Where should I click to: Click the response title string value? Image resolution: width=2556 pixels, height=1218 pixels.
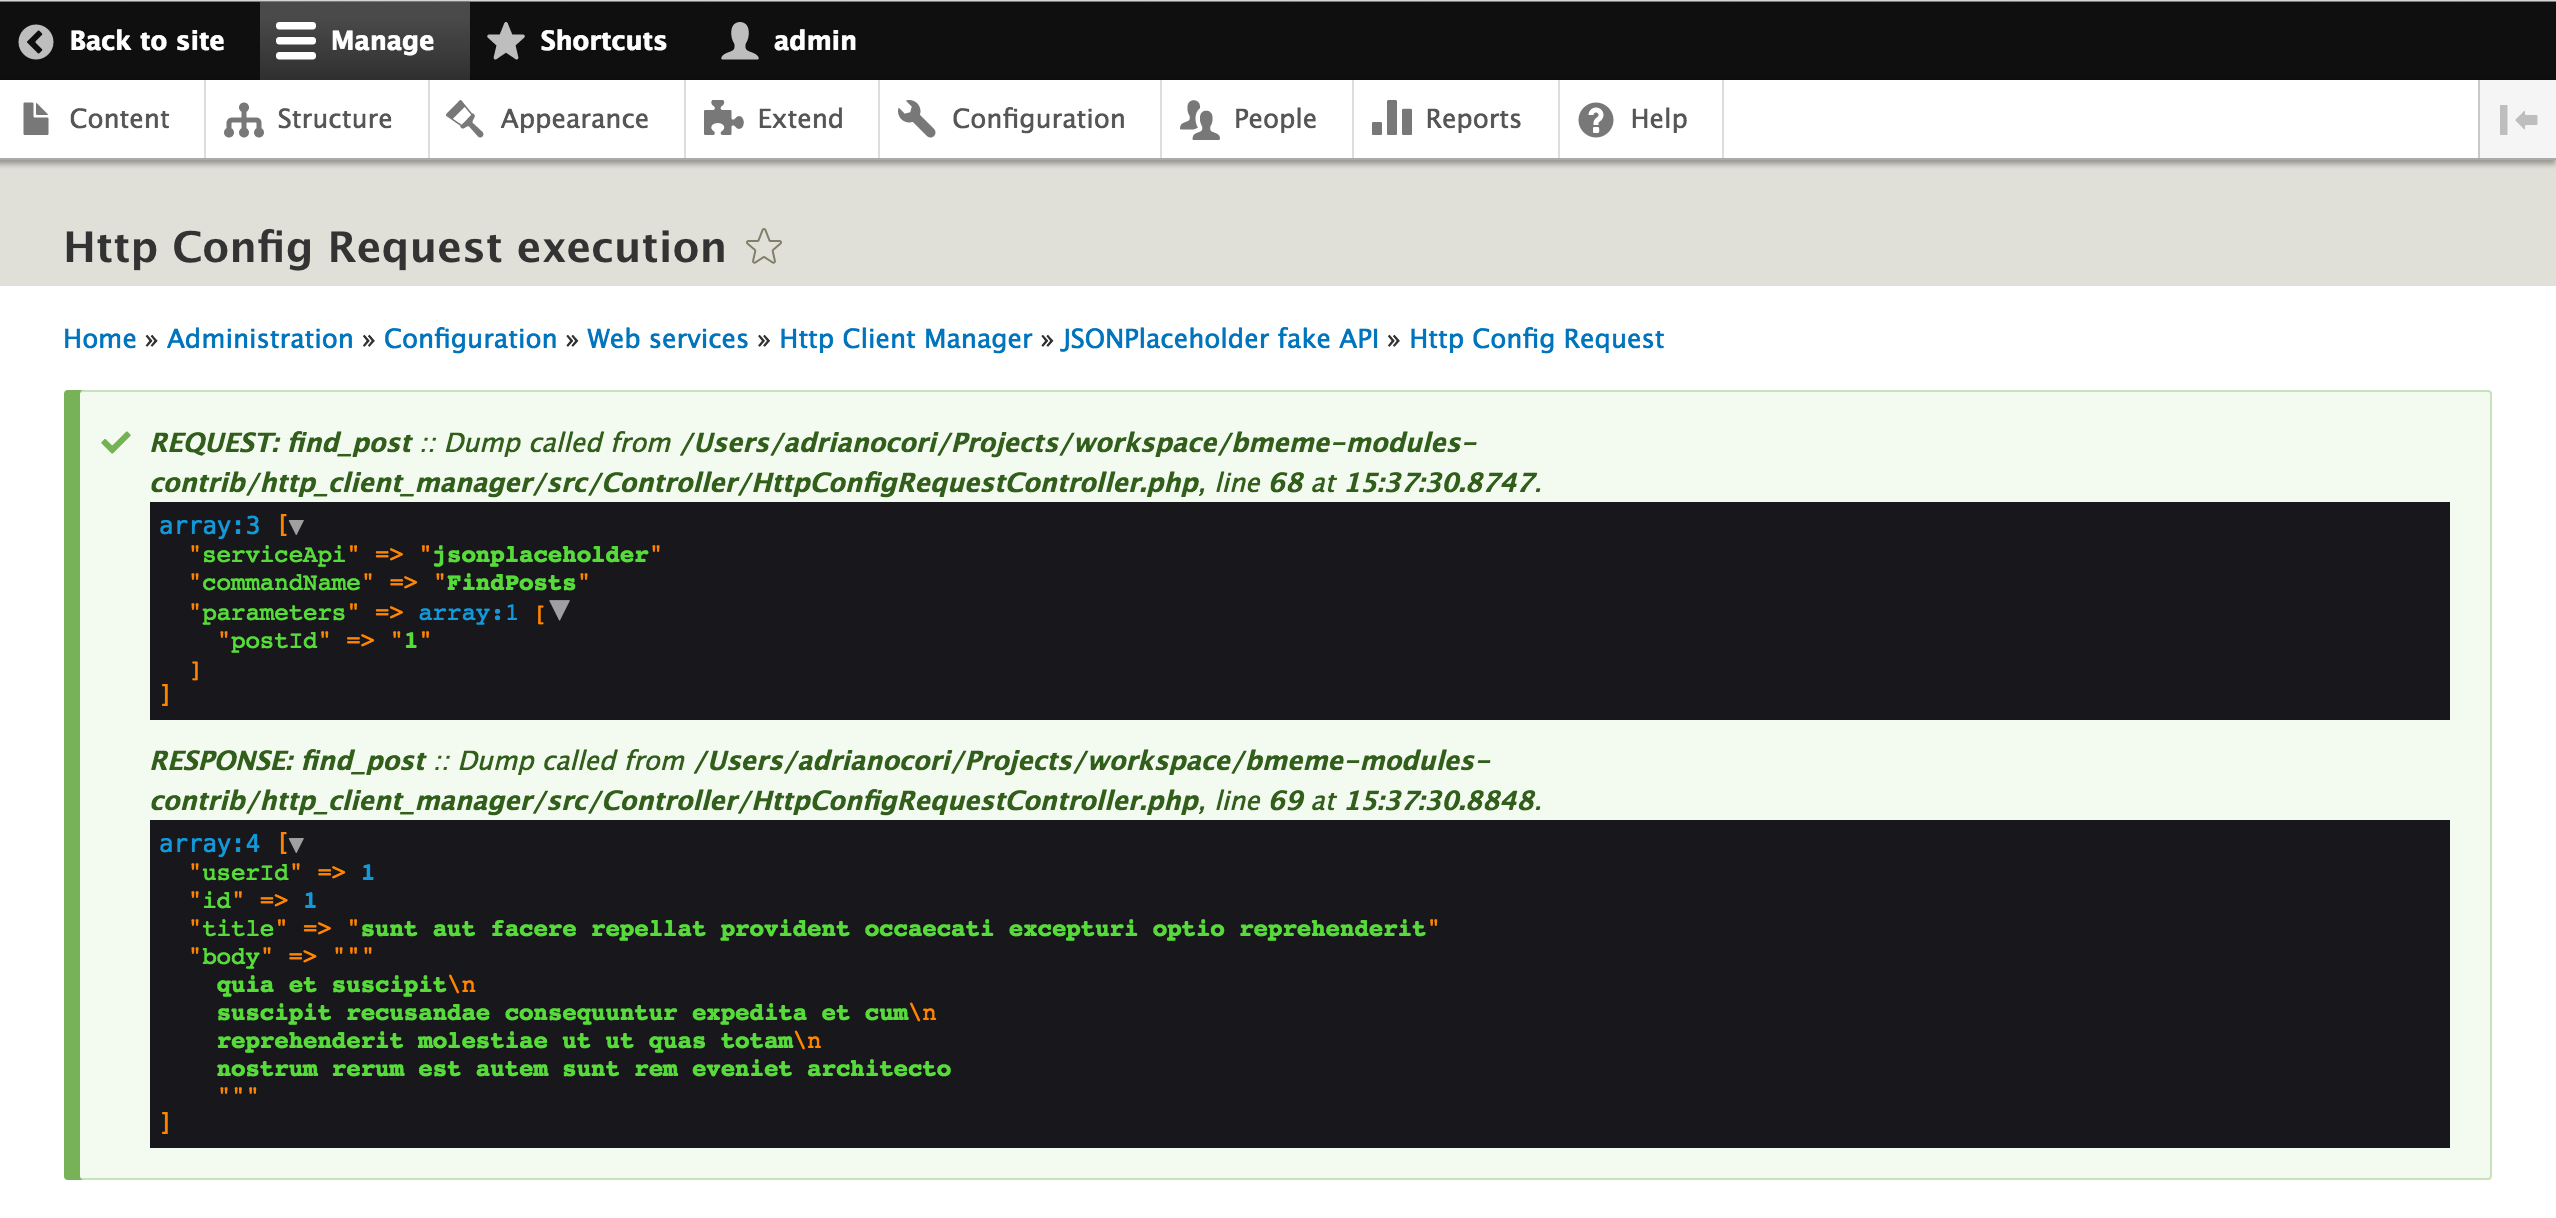pos(893,929)
